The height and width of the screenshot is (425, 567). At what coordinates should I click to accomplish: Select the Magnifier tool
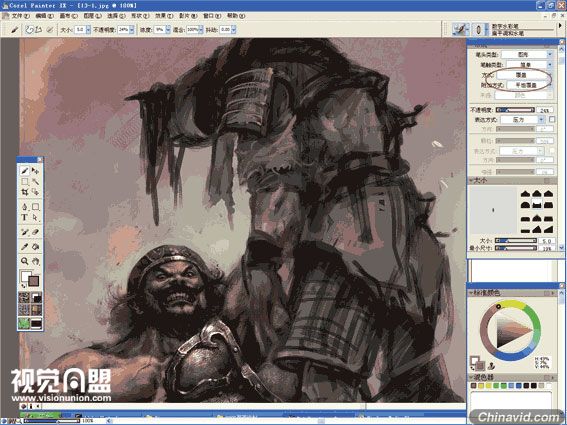click(25, 261)
